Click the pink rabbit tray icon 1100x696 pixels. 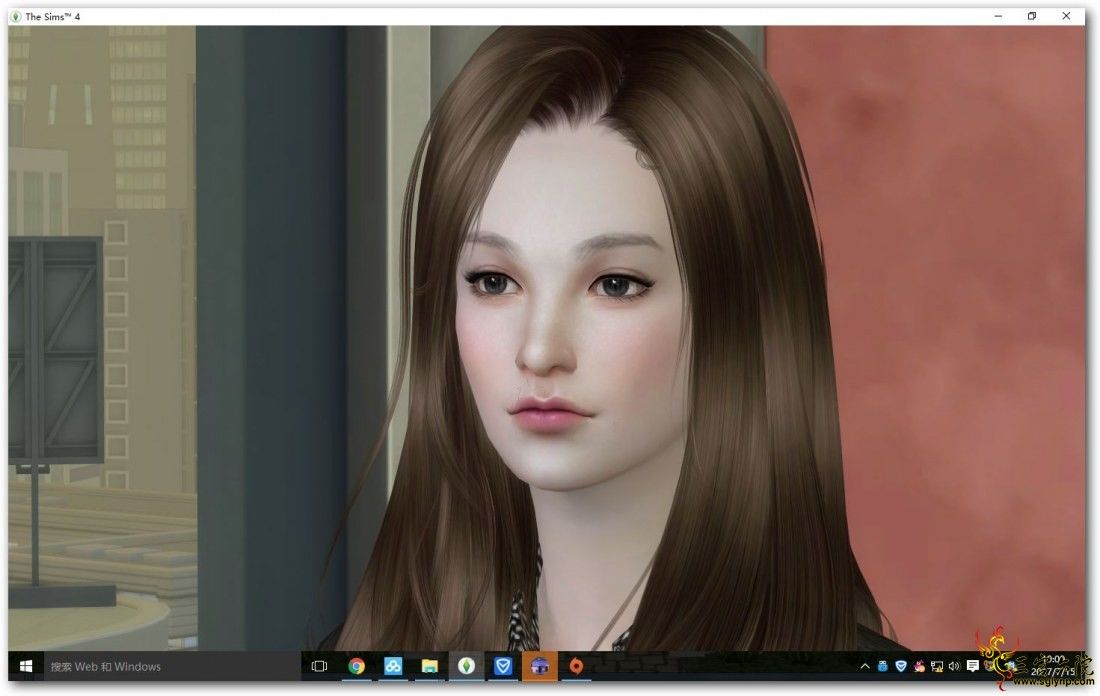click(x=919, y=666)
